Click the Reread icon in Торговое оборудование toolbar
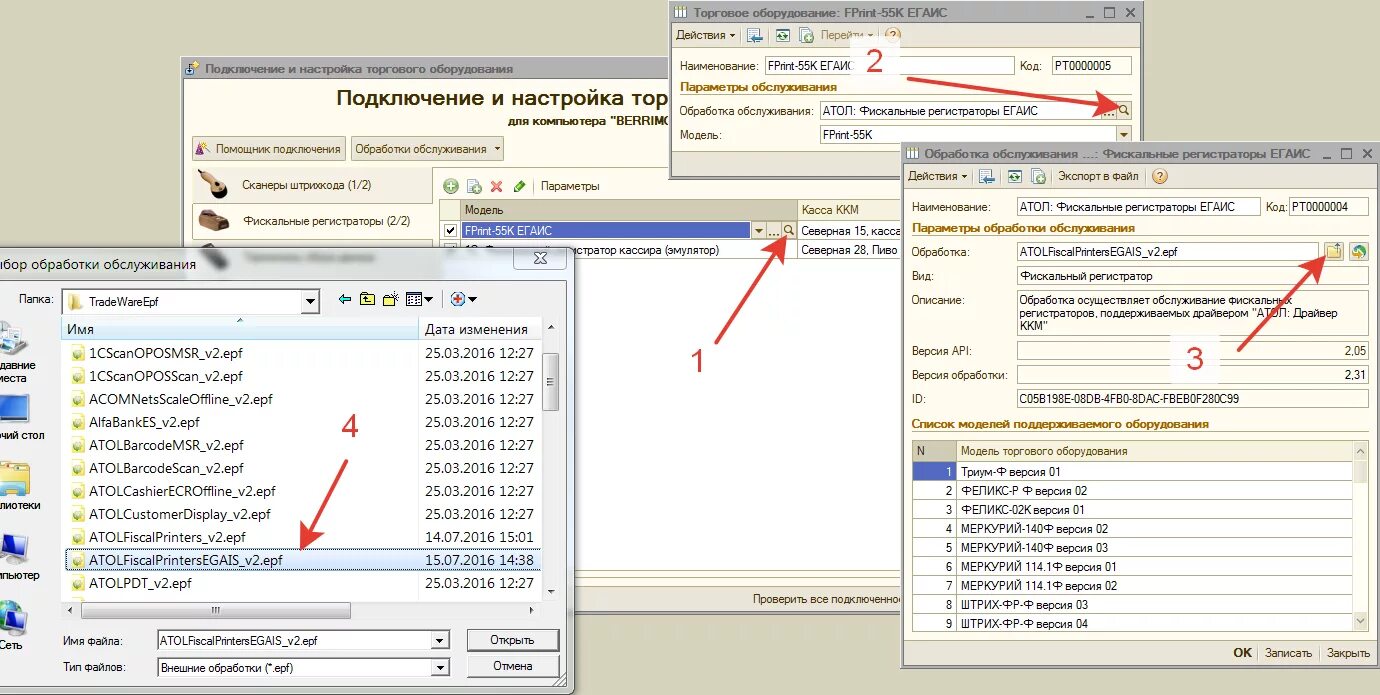Image resolution: width=1380 pixels, height=695 pixels. click(x=782, y=35)
